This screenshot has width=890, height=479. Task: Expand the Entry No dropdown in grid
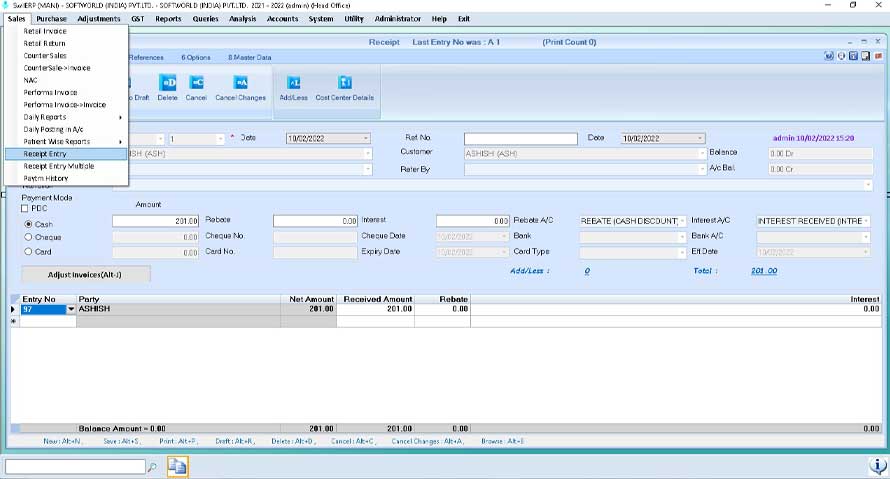[x=71, y=310]
